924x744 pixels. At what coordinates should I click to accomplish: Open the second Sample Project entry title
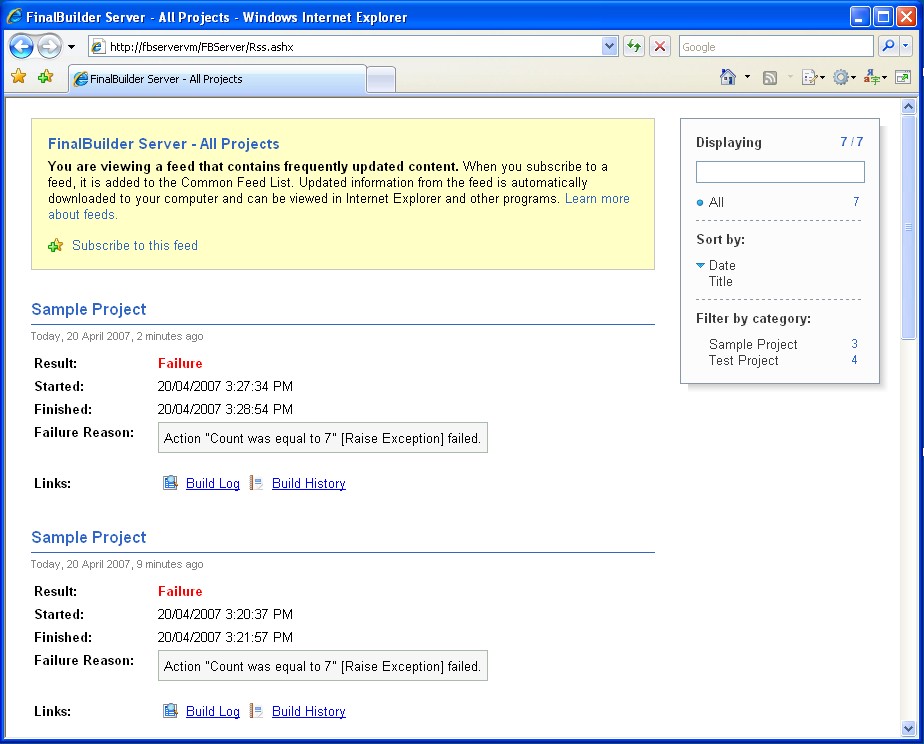(88, 537)
